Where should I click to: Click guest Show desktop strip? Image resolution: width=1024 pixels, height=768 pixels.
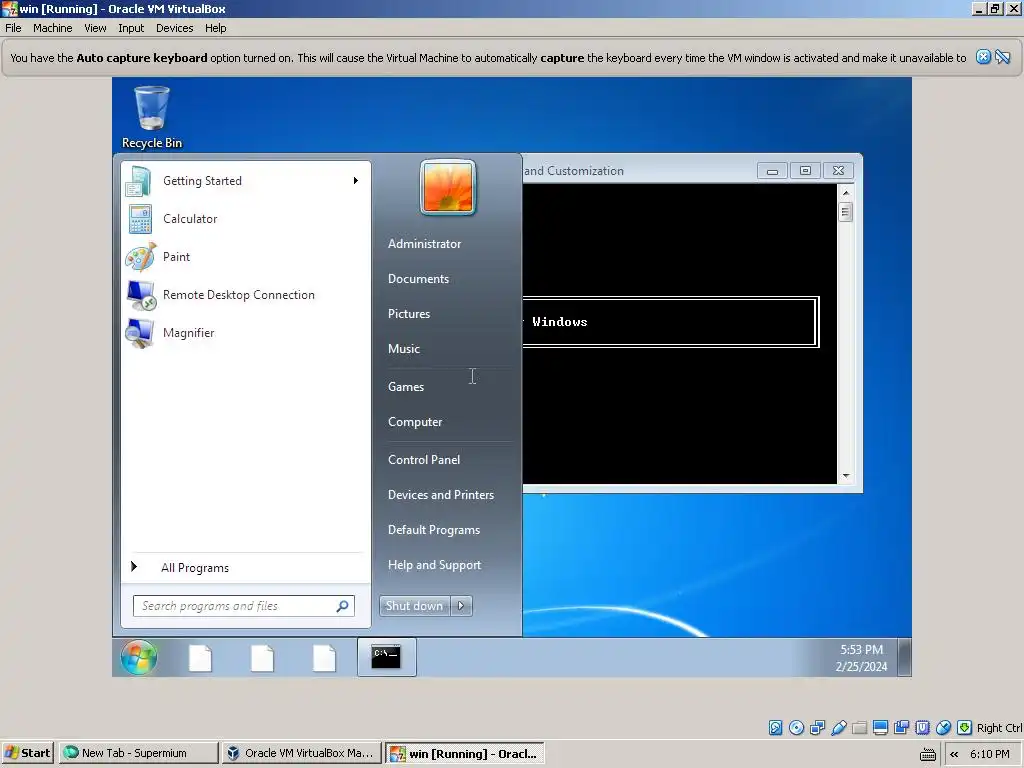904,658
